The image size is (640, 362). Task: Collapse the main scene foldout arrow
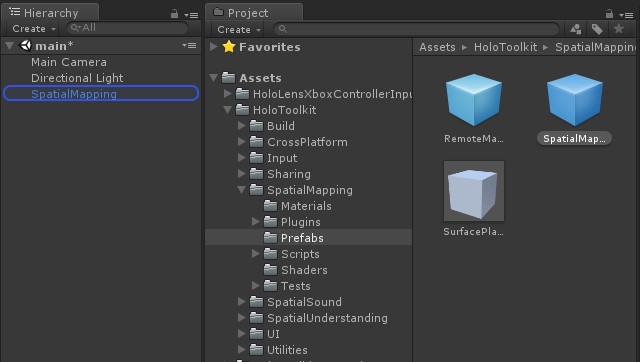tap(9, 46)
